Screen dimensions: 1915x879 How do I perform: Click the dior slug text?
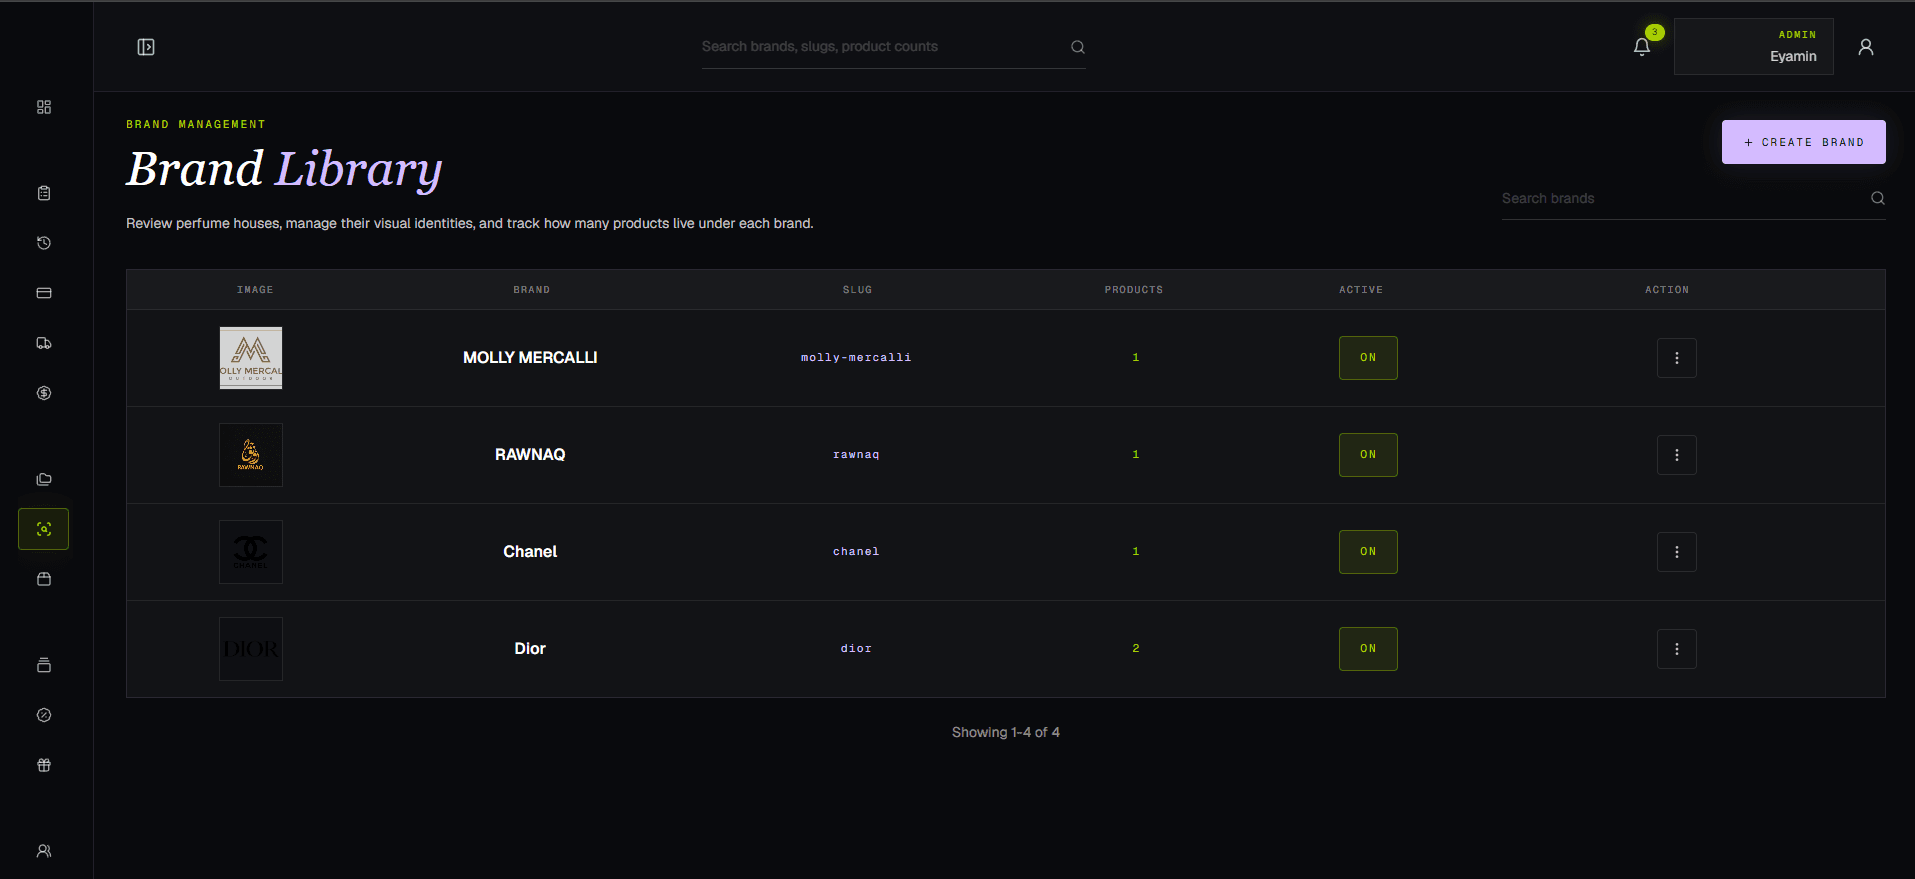point(856,649)
